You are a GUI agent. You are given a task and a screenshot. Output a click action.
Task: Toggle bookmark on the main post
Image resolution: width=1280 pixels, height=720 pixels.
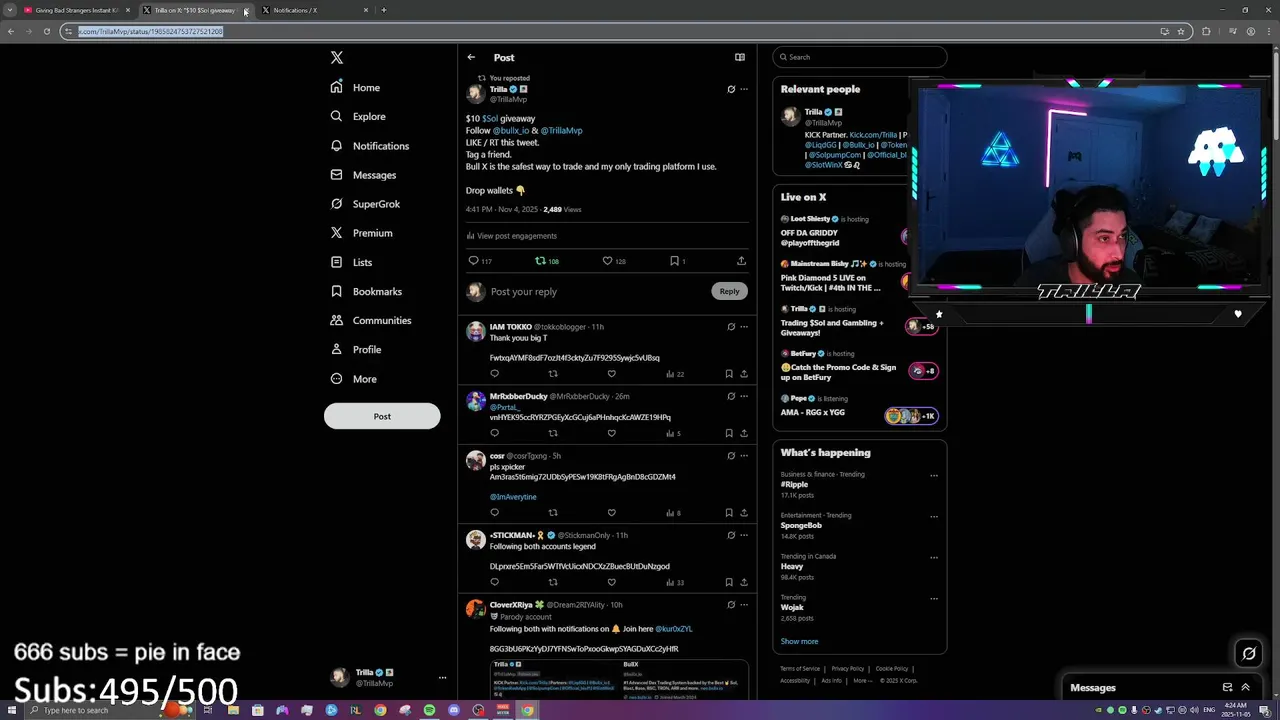click(x=677, y=261)
